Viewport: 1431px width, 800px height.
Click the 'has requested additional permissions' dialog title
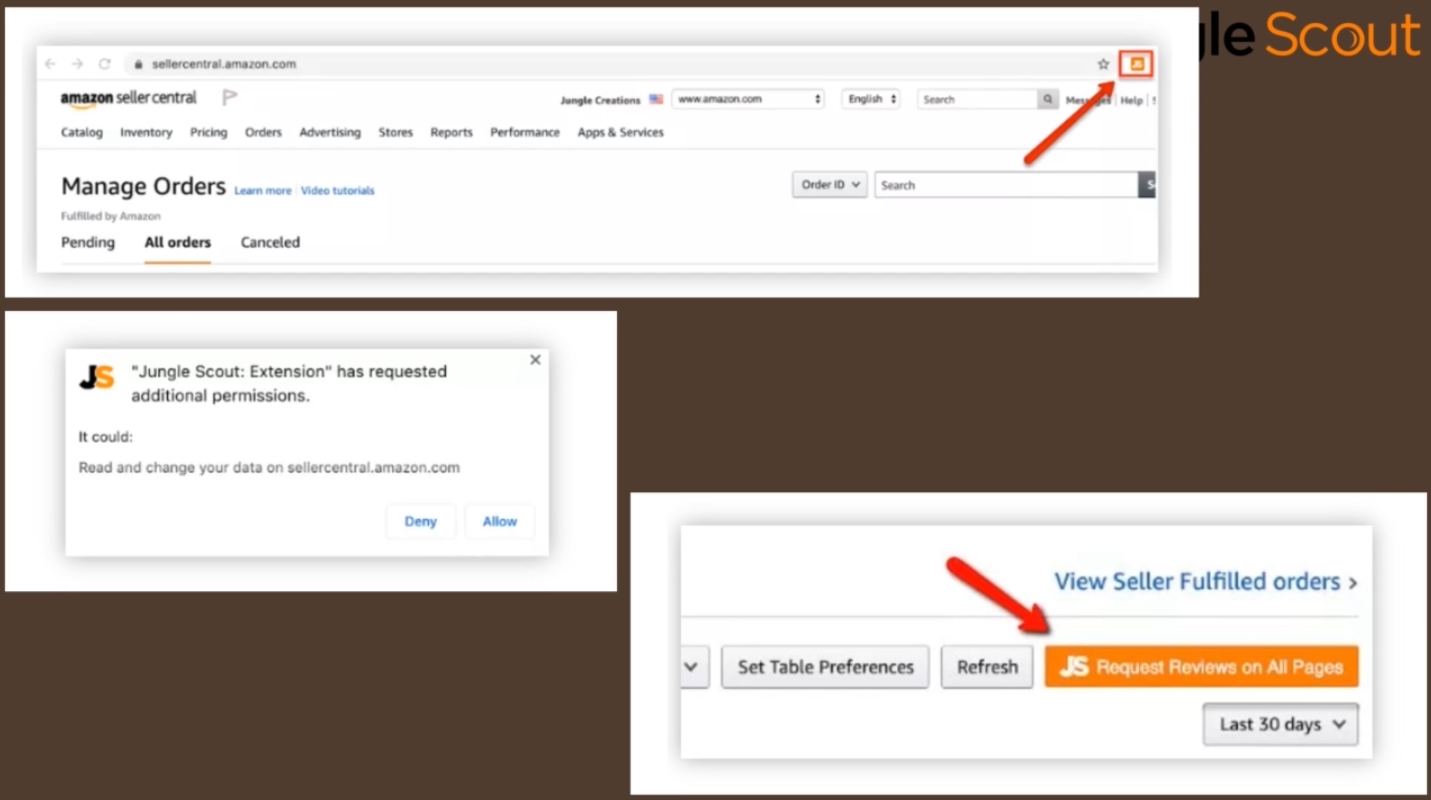pos(289,383)
